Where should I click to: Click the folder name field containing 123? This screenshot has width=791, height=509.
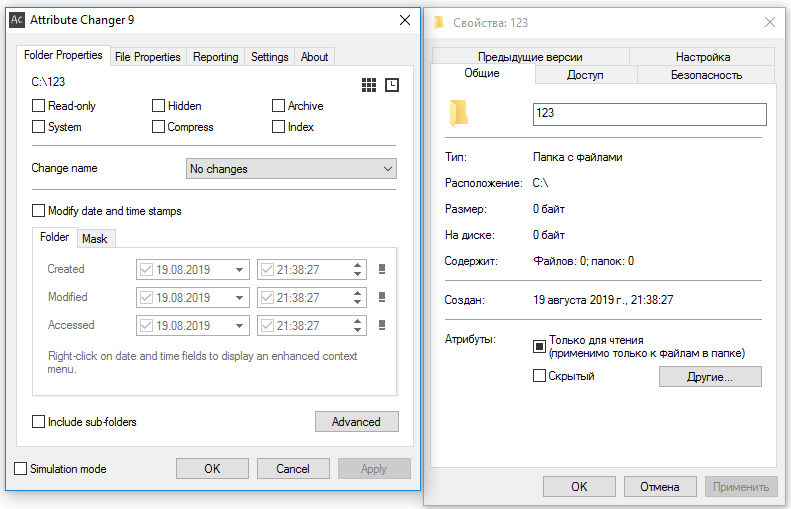tap(650, 114)
